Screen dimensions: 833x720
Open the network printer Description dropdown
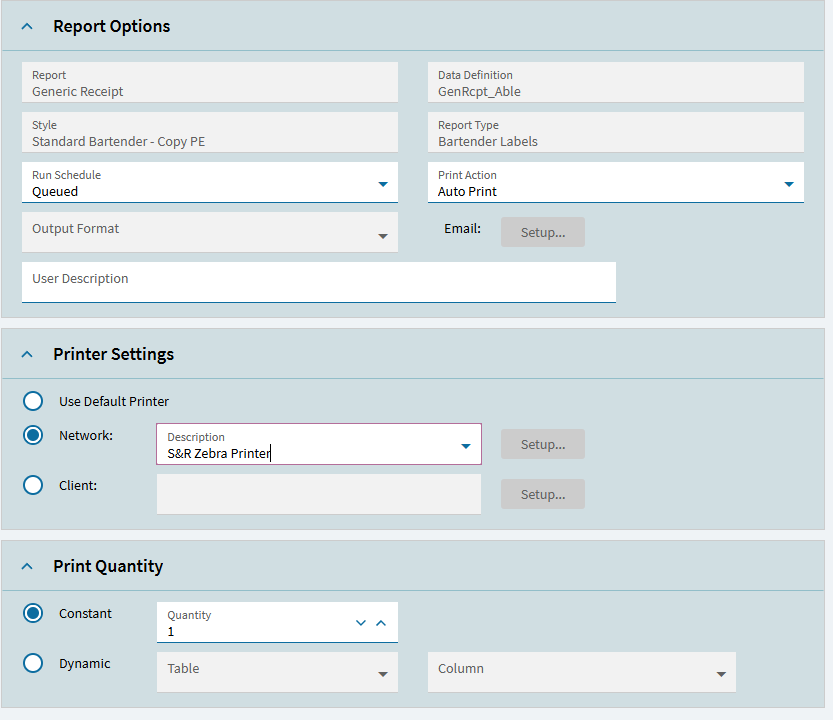pyautogui.click(x=465, y=446)
